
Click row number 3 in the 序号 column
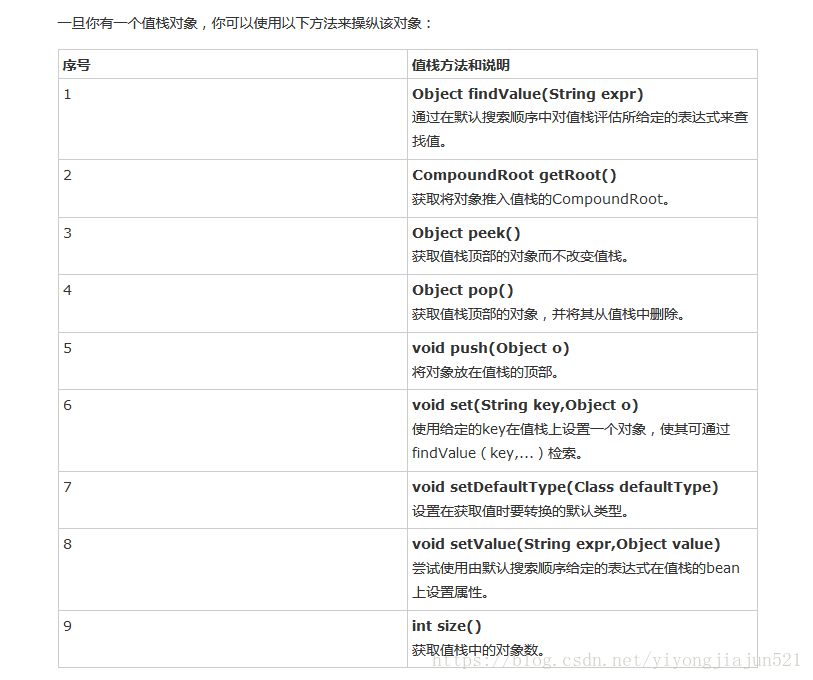pyautogui.click(x=67, y=233)
